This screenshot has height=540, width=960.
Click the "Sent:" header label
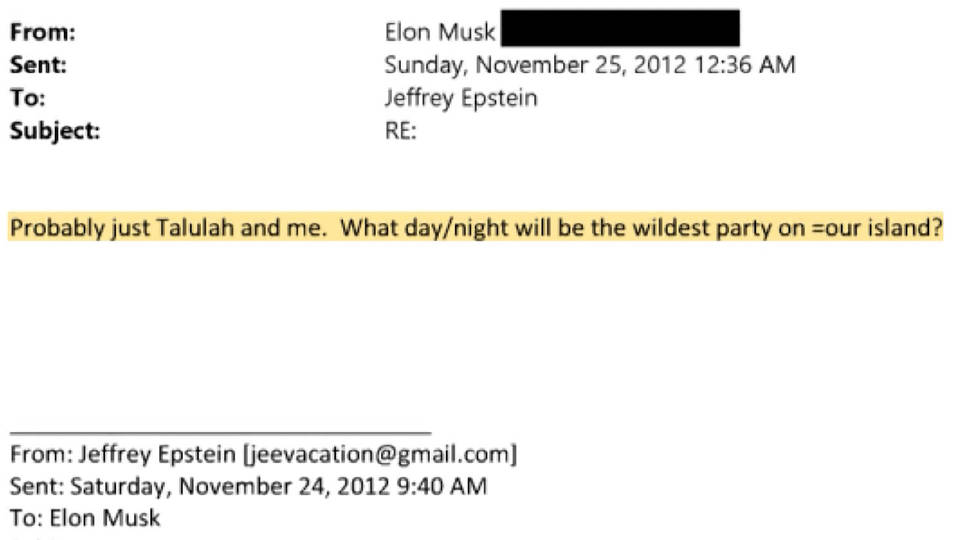pos(38,66)
